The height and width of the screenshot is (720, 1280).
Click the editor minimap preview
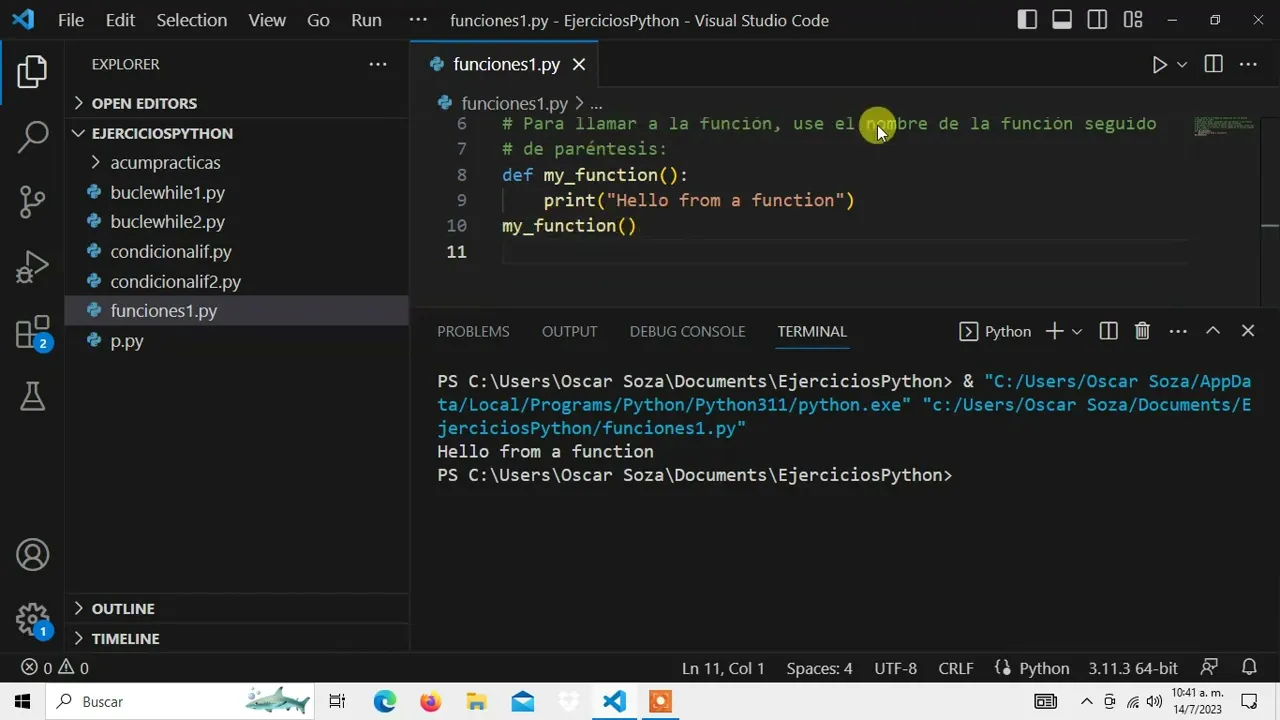[x=1224, y=127]
